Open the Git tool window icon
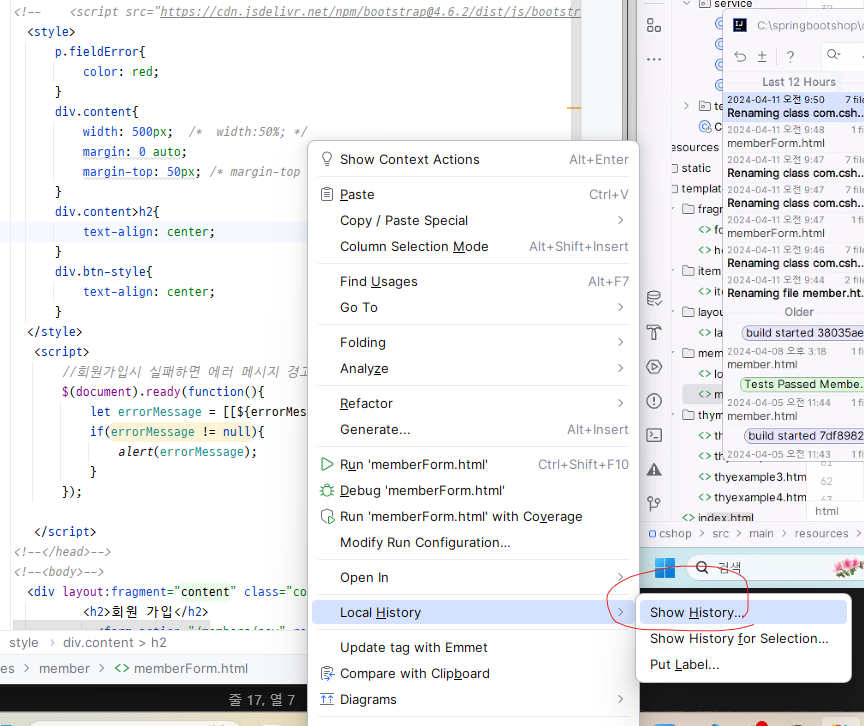The width and height of the screenshot is (864, 726). pyautogui.click(x=654, y=503)
